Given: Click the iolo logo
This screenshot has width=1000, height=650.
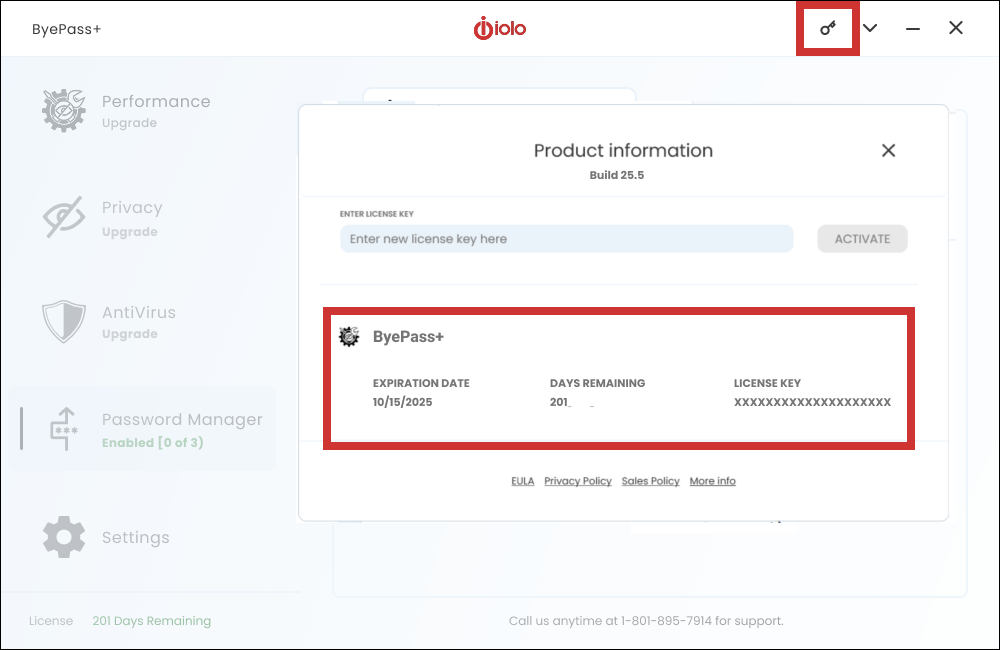Looking at the screenshot, I should 500,28.
